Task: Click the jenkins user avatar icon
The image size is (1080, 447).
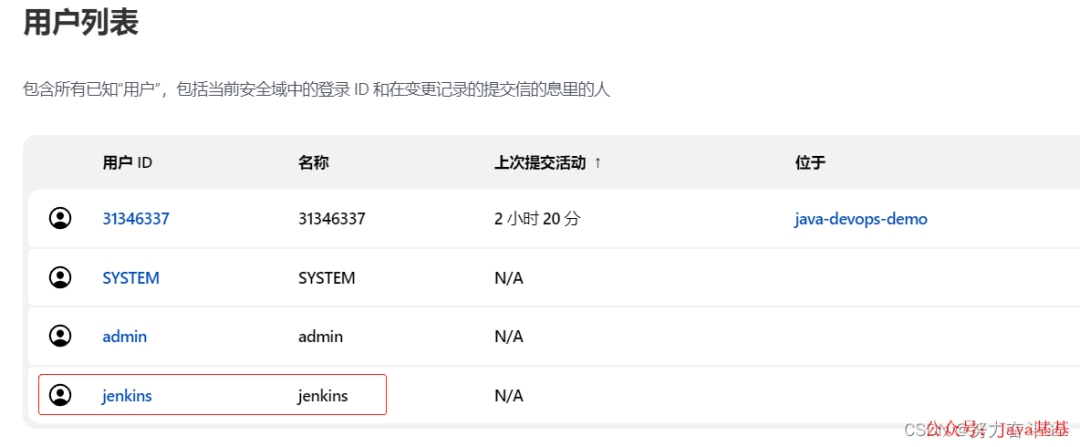Action: (x=61, y=395)
